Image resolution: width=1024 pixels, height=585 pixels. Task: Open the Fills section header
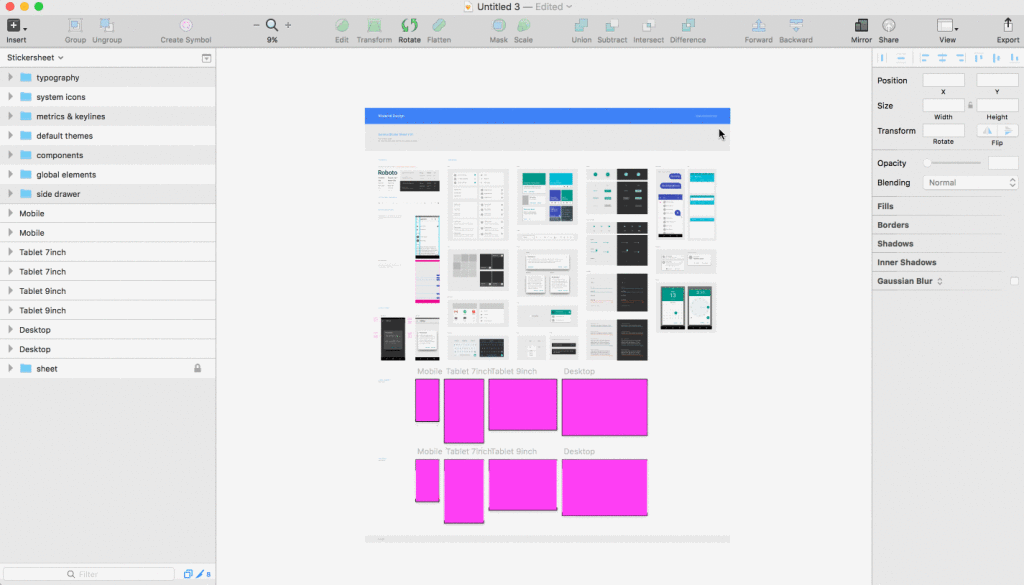tap(885, 206)
